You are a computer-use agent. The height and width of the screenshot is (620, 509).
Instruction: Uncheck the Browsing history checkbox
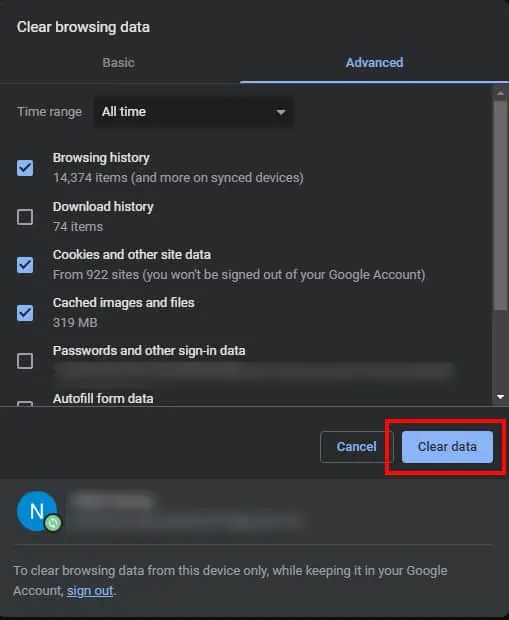(25, 168)
